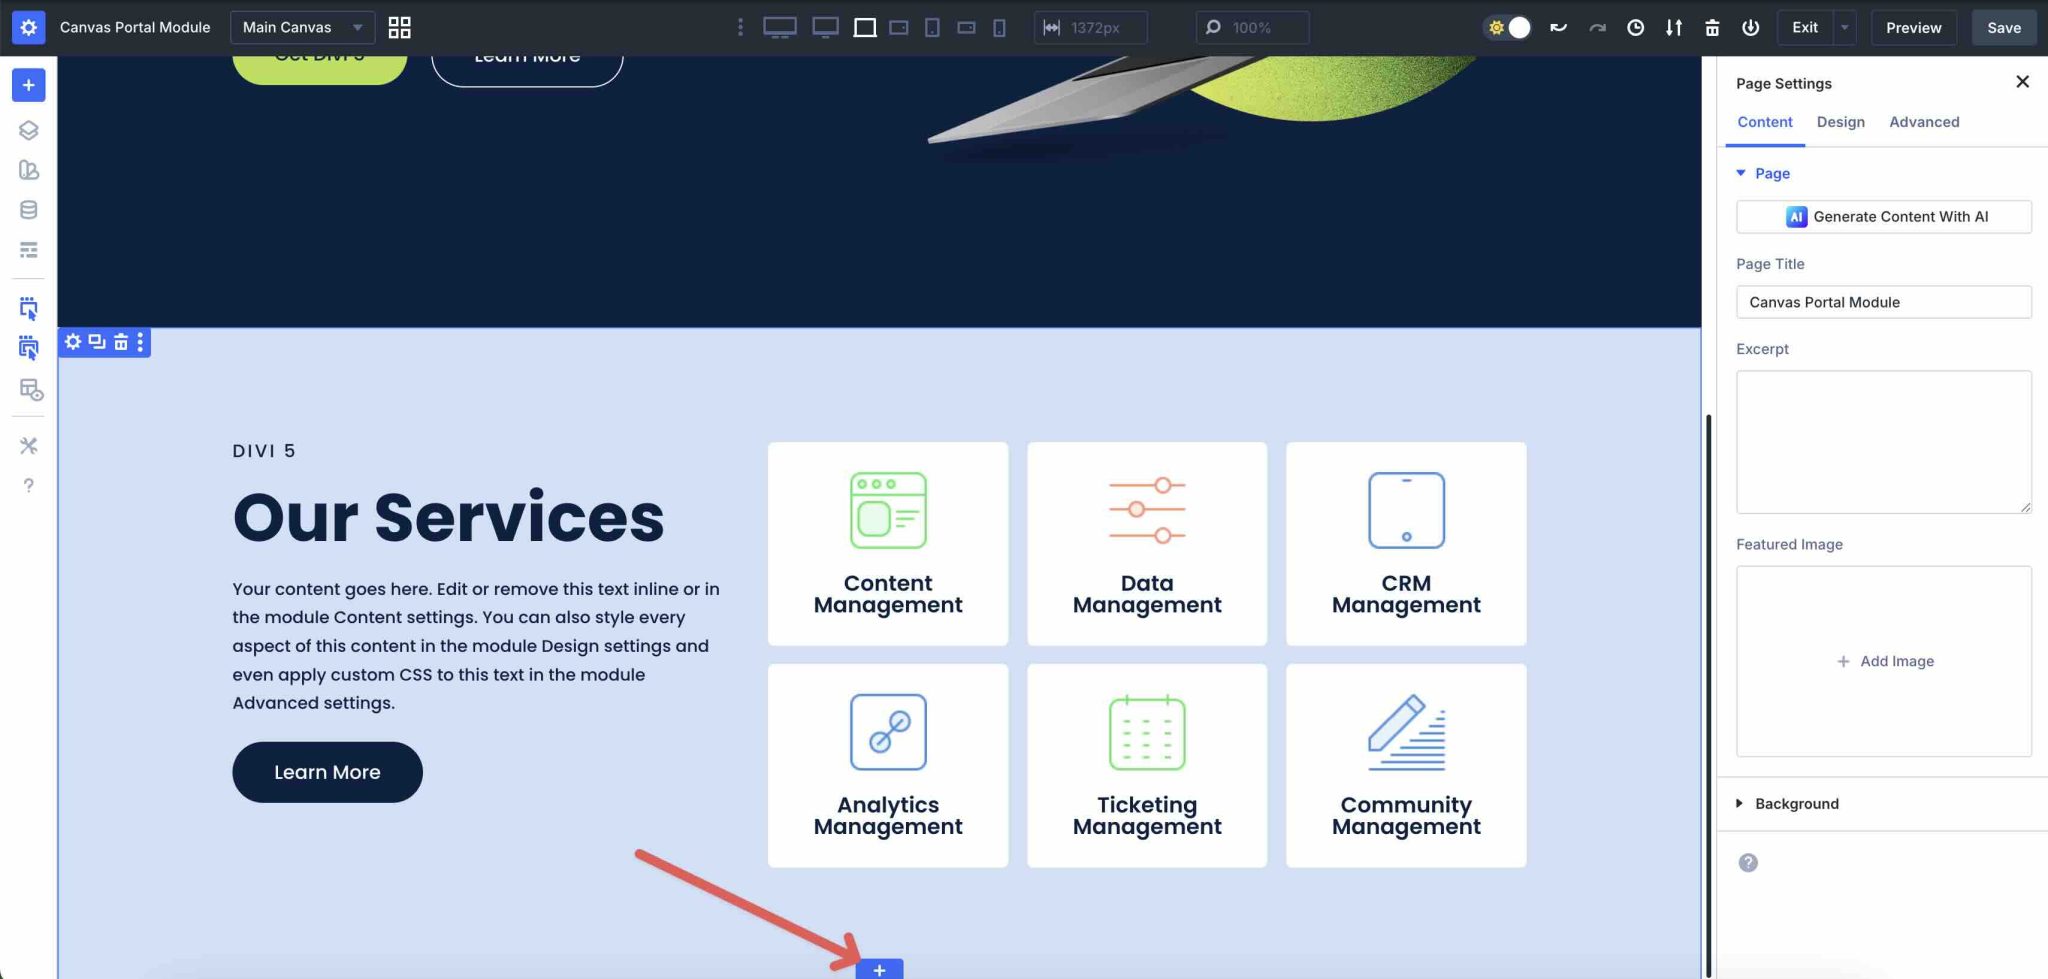
Task: Select the Content Management service card
Action: click(888, 544)
